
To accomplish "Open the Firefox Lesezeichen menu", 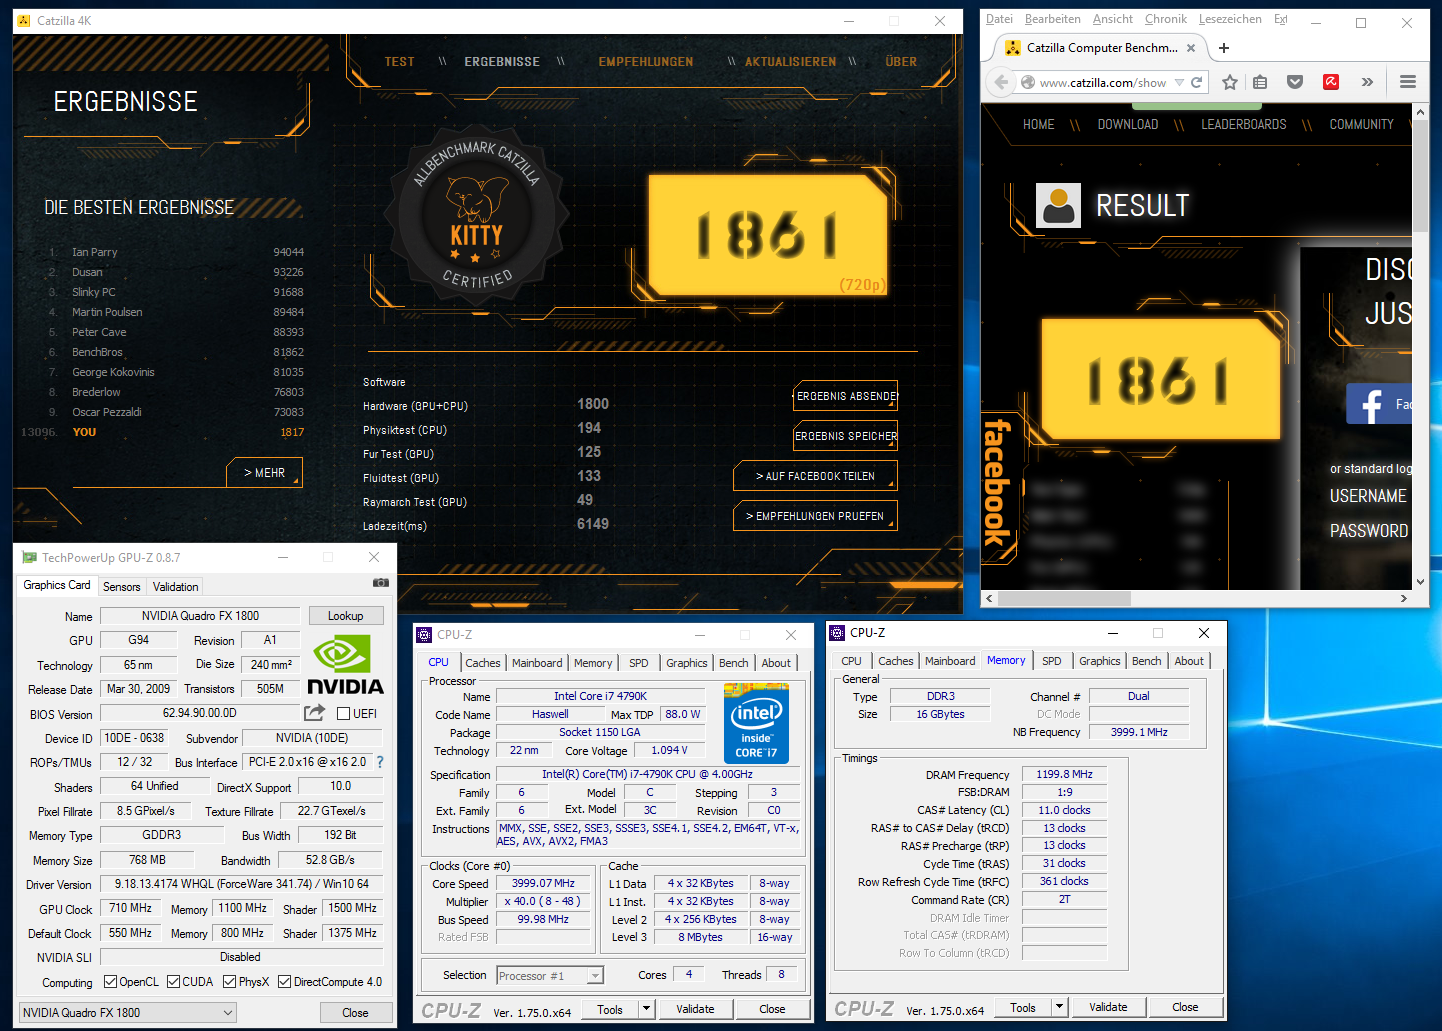I will point(1230,19).
